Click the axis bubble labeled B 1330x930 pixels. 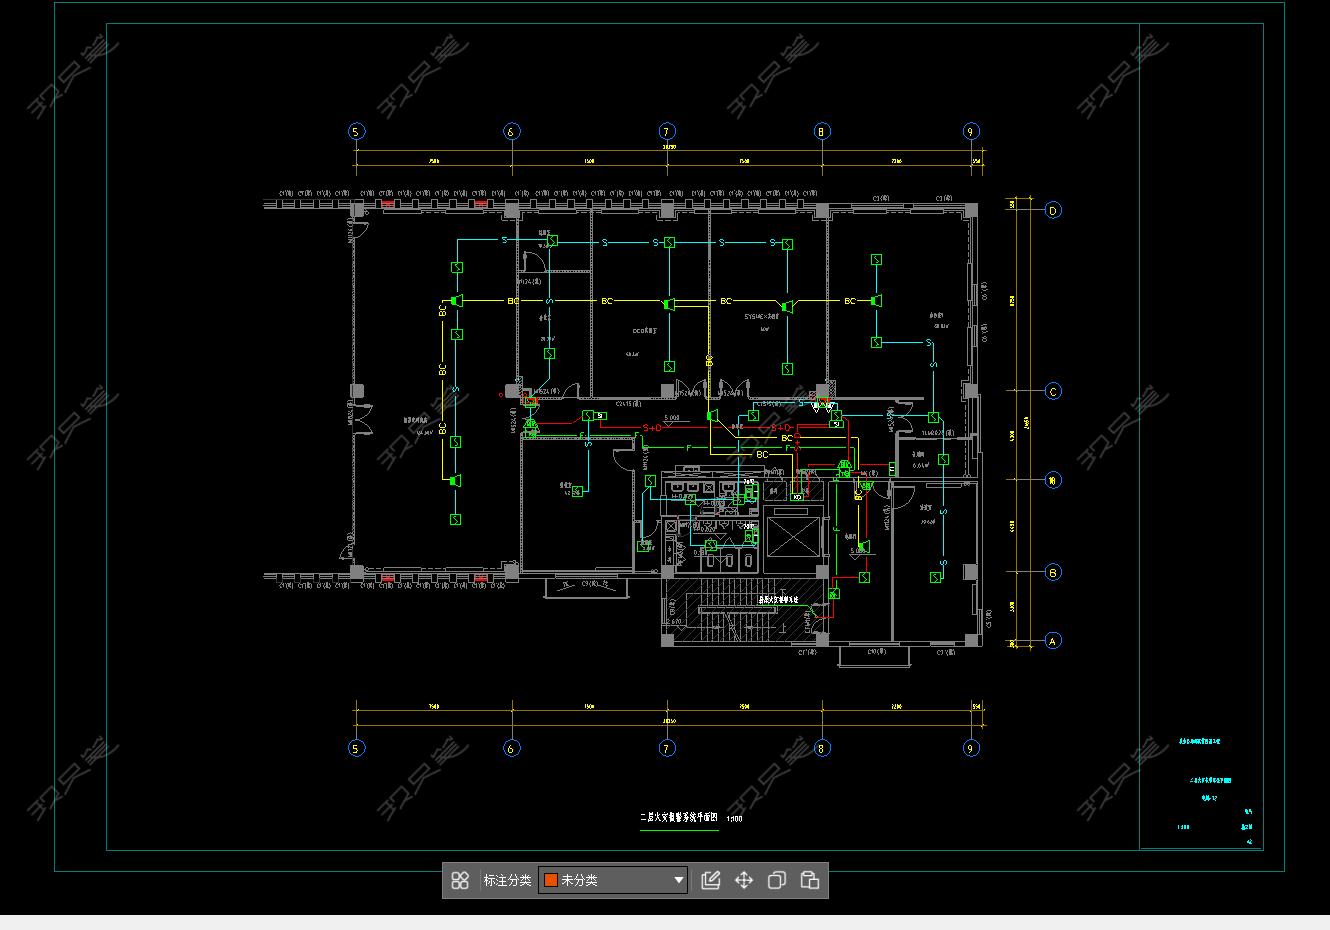1053,573
